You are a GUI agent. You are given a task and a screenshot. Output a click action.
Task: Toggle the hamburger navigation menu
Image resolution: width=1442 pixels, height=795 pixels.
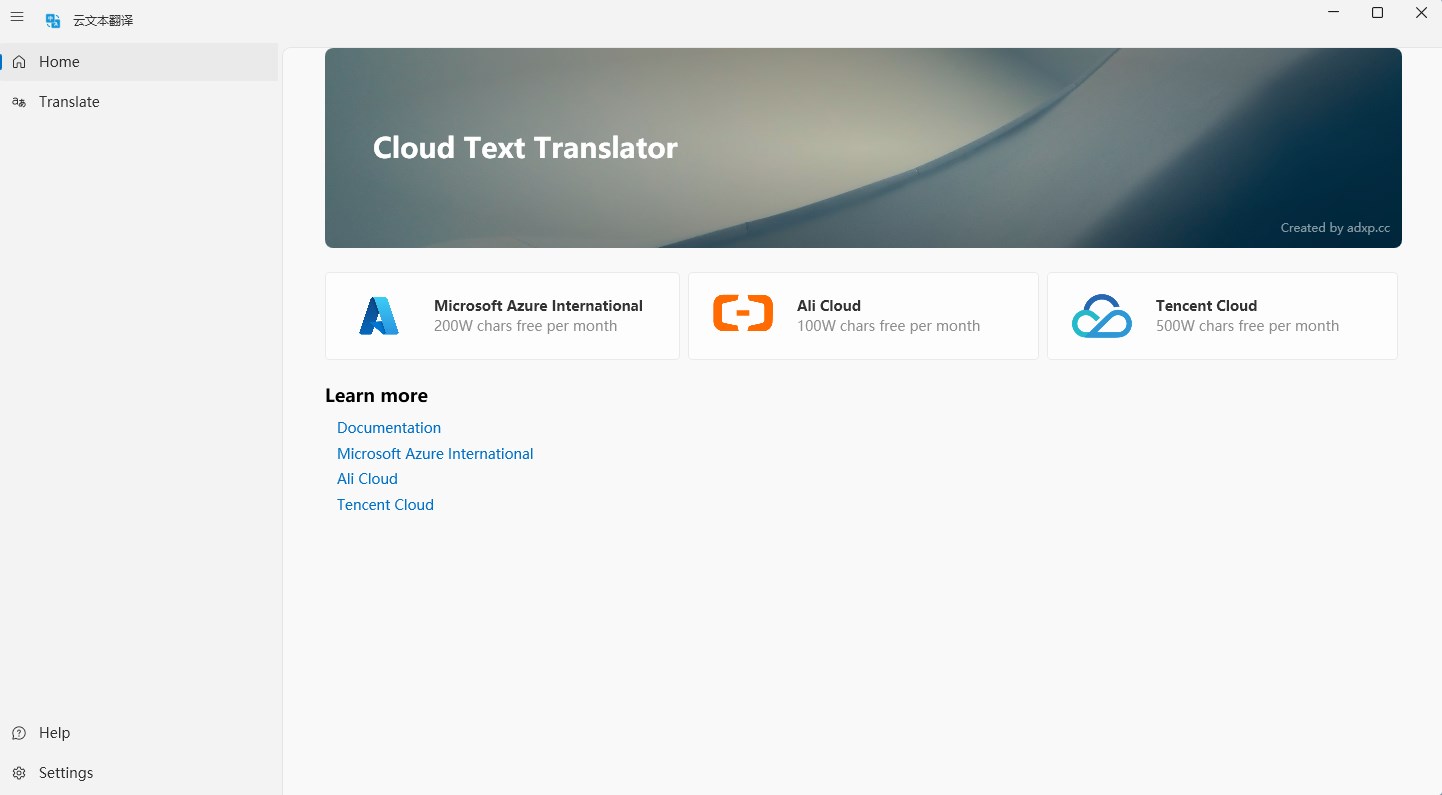[x=17, y=17]
